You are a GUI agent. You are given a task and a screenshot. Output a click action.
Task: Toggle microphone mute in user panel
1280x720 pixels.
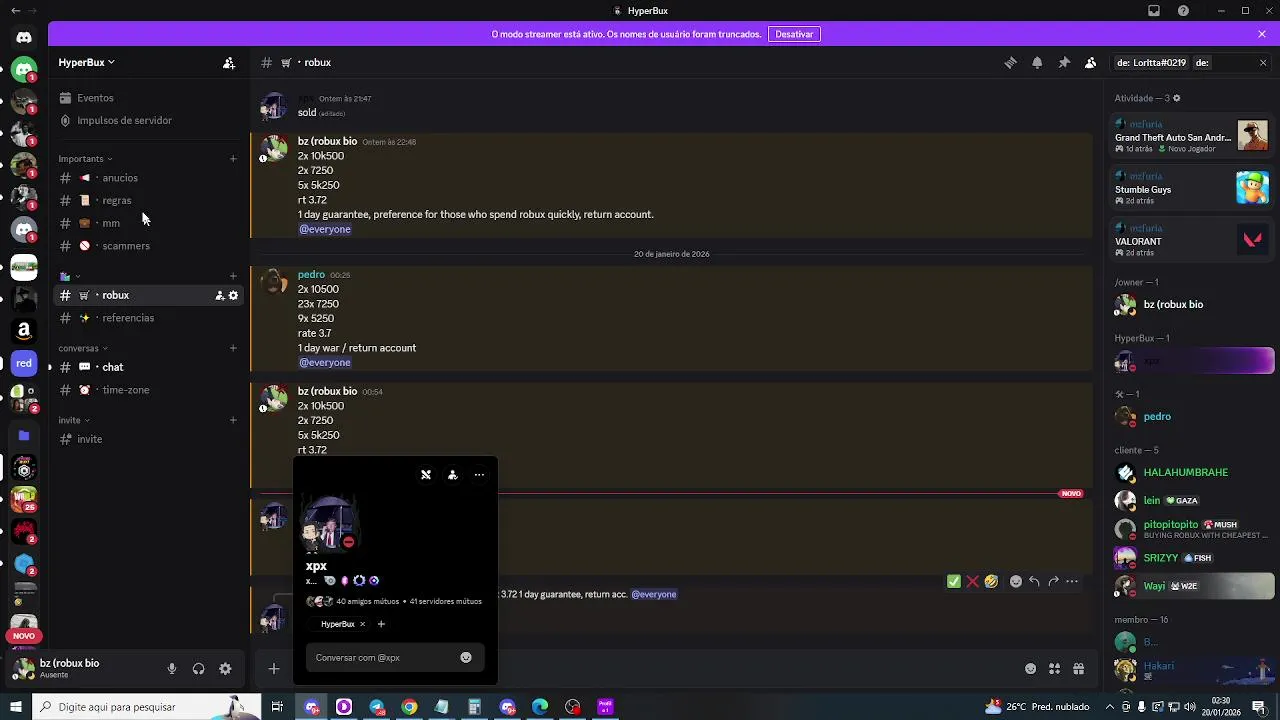tap(172, 669)
